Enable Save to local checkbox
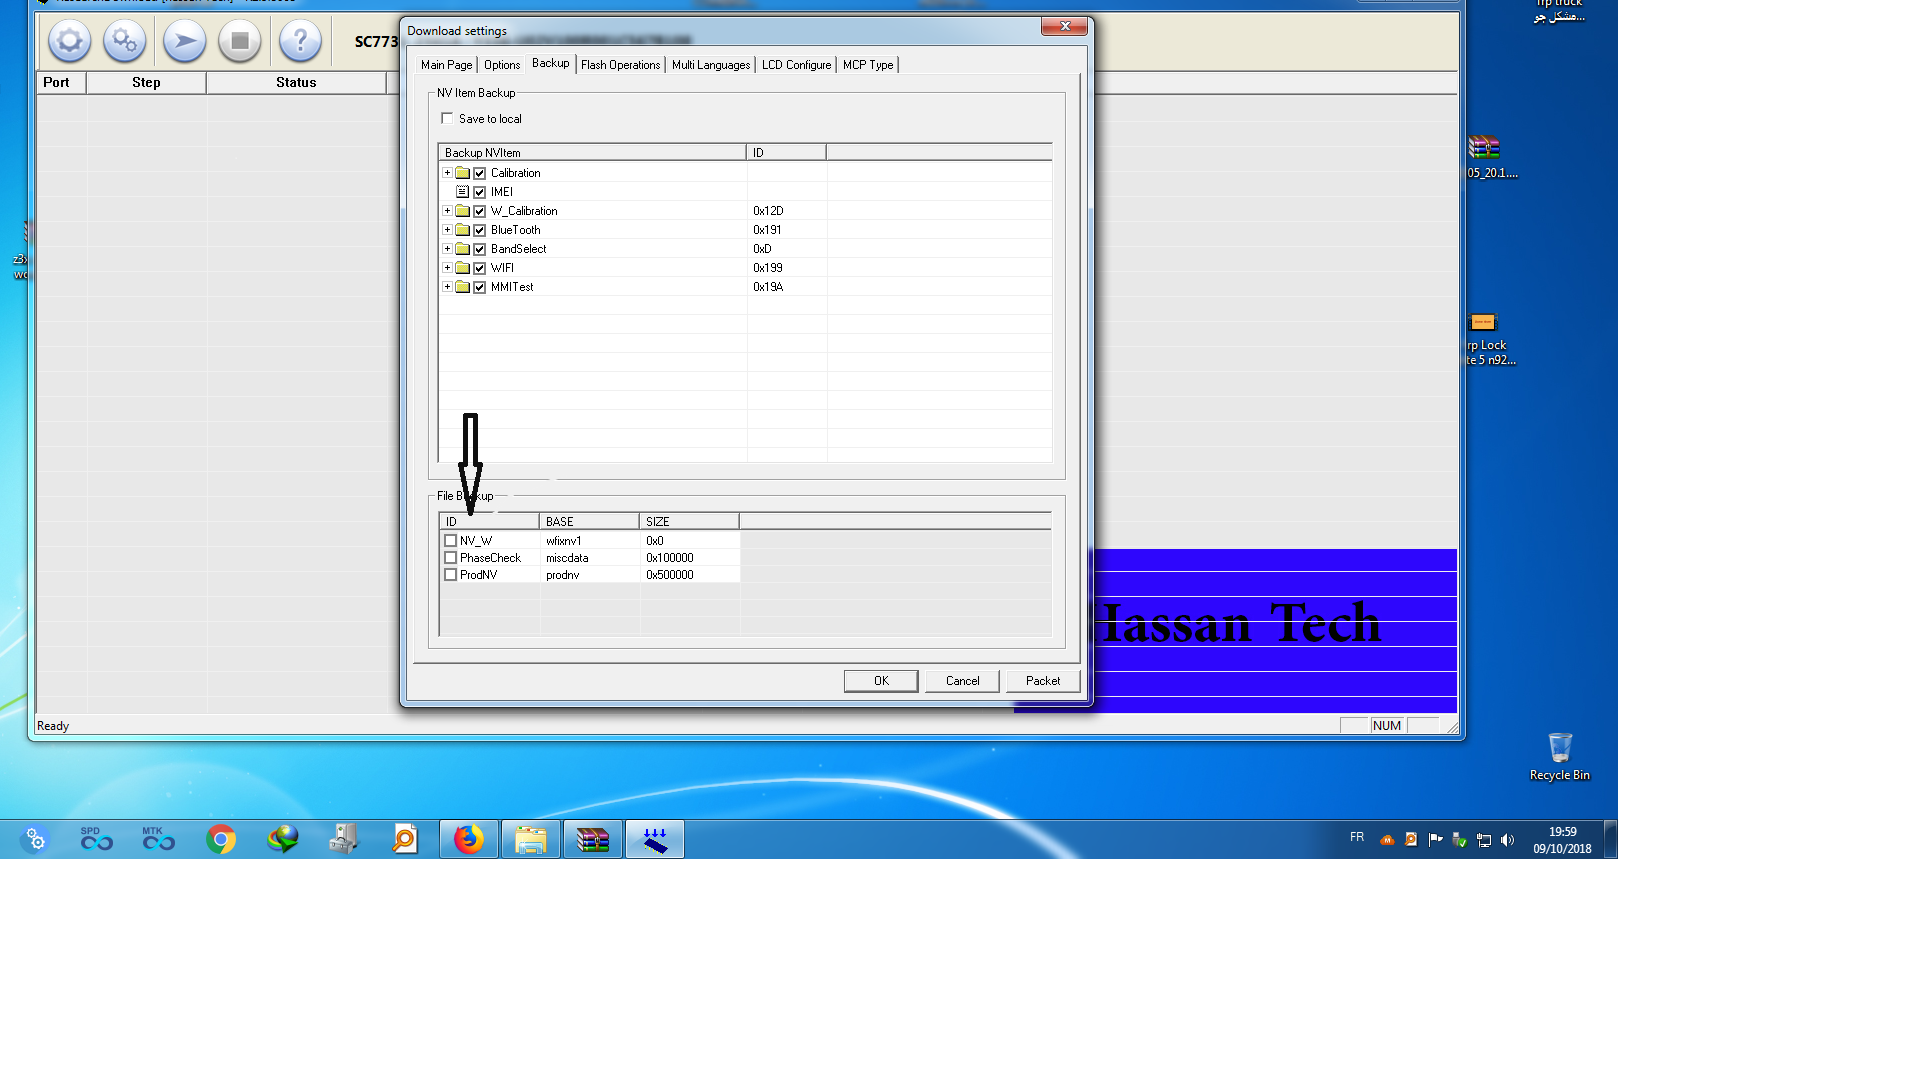 (447, 118)
